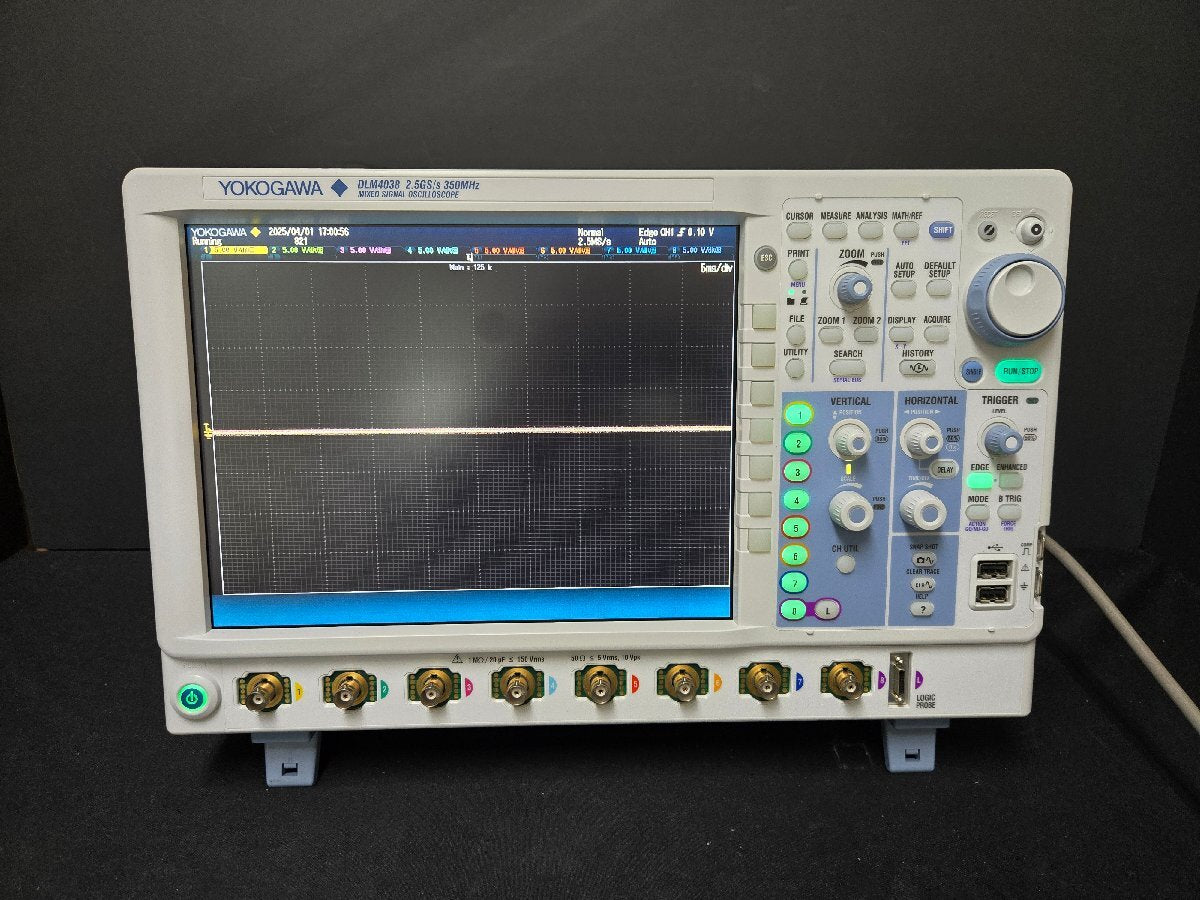
Task: Click the trigger MODE button
Action: pos(977,512)
